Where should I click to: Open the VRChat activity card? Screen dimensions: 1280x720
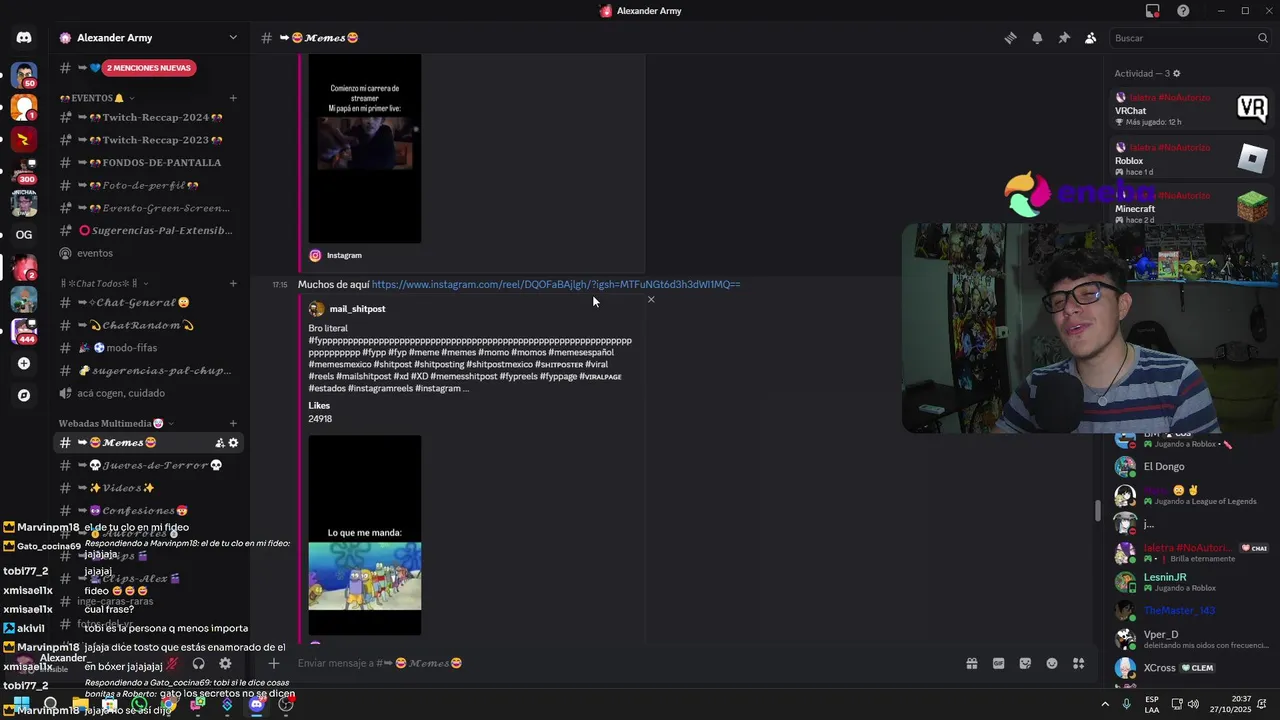[x=1193, y=109]
